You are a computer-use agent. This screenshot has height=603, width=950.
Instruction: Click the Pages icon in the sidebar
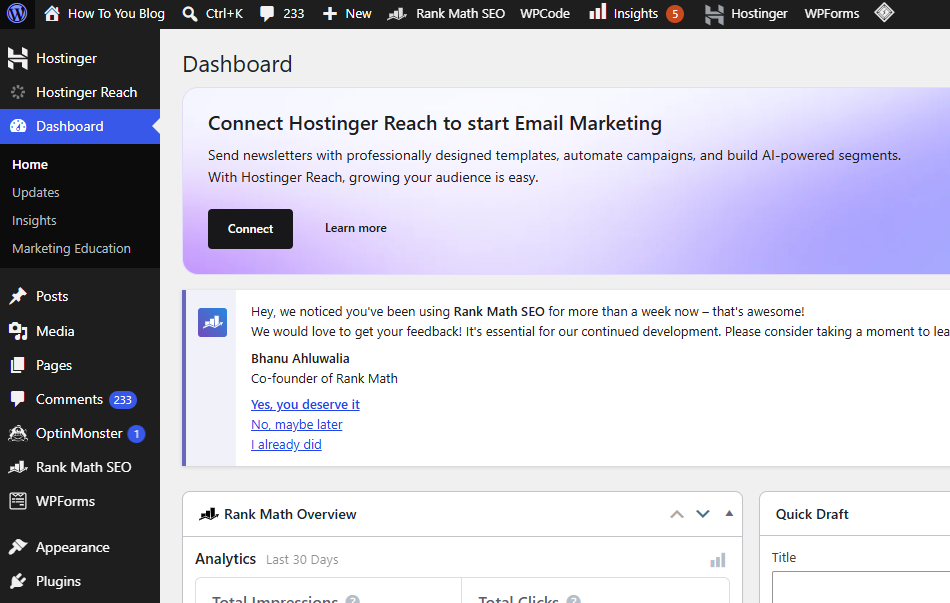point(18,365)
